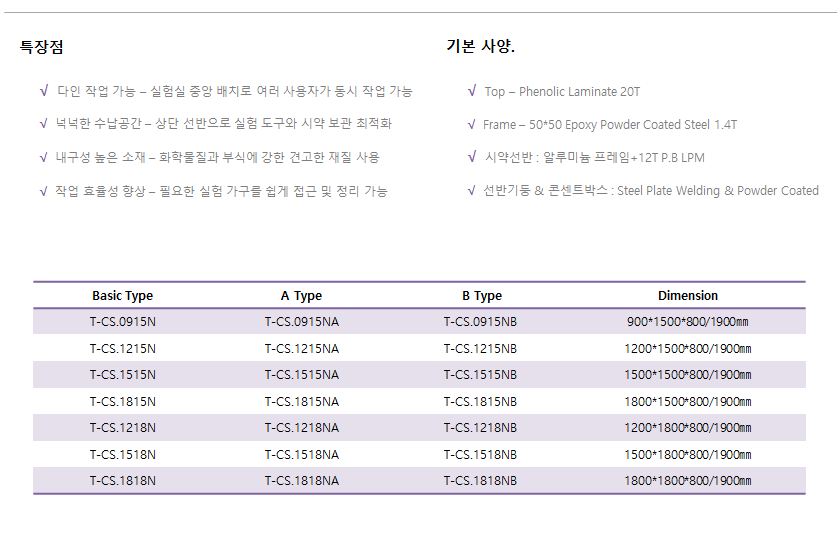
Task: Click the checkmark beside 시약선반
Action: pyautogui.click(x=472, y=157)
